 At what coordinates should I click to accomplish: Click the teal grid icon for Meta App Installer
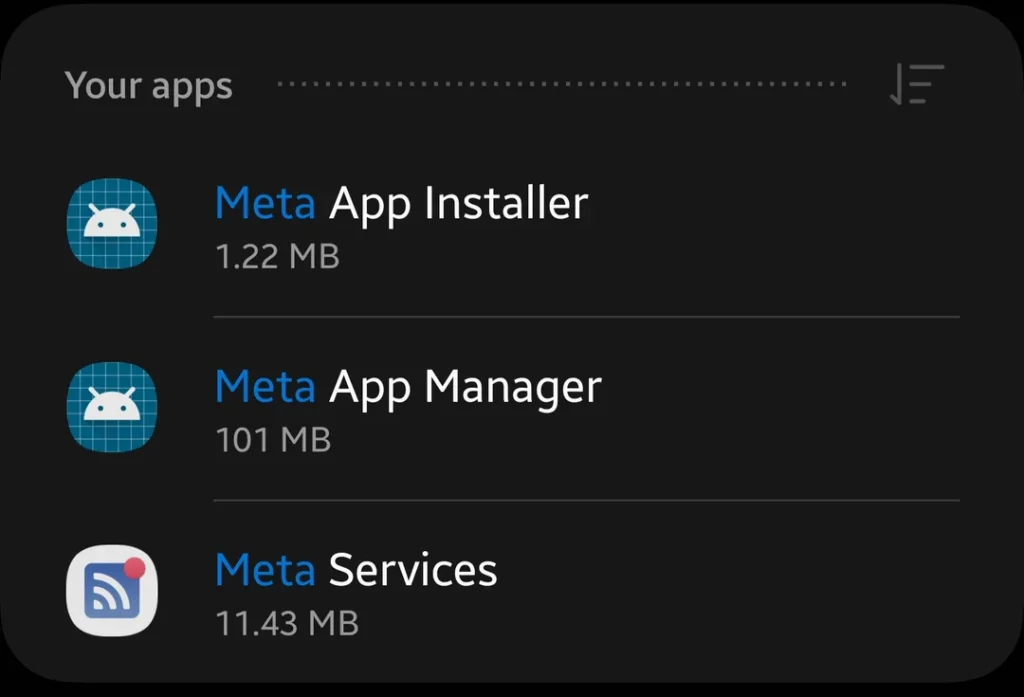112,224
